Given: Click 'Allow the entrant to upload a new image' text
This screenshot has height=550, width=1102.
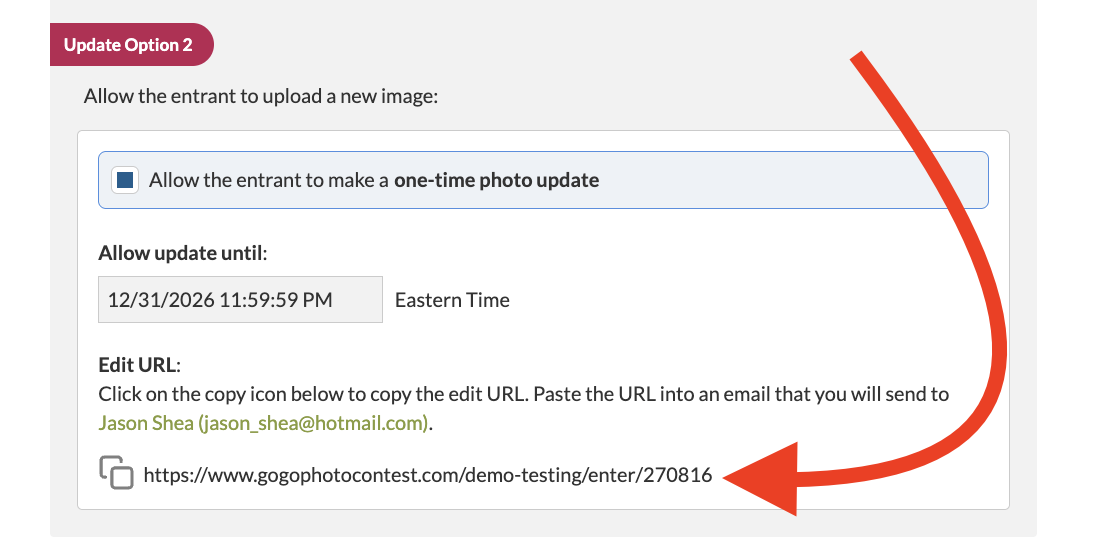Looking at the screenshot, I should (261, 96).
